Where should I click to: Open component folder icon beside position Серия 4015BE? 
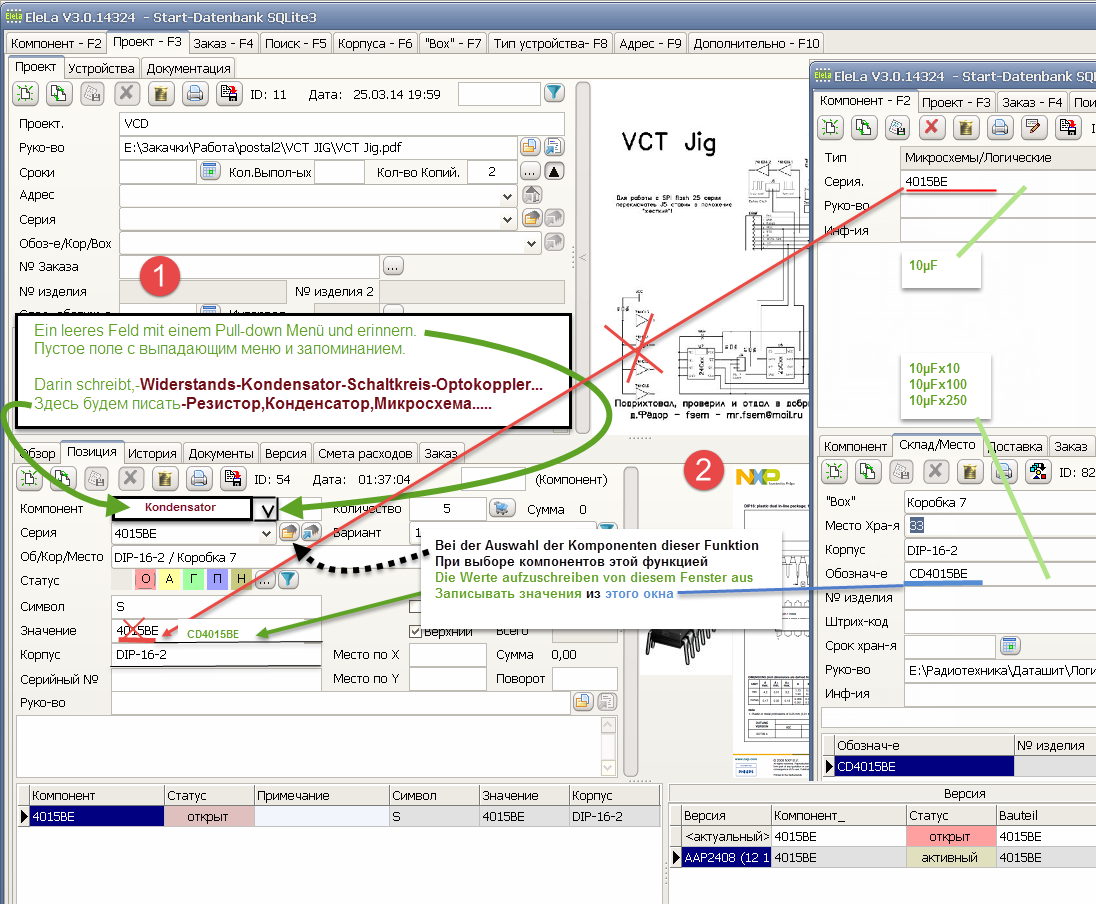(x=289, y=533)
